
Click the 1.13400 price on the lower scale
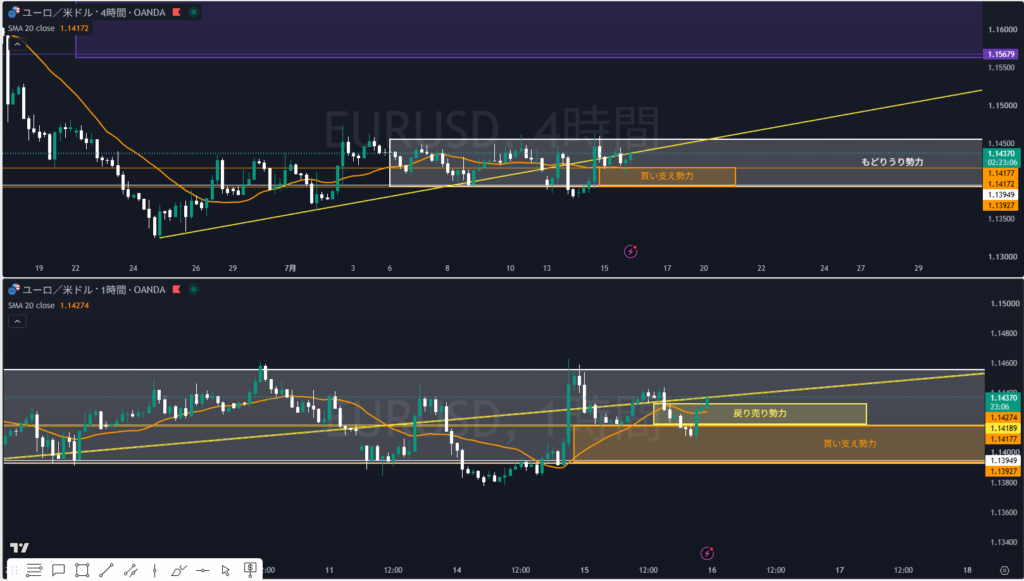pos(1004,542)
